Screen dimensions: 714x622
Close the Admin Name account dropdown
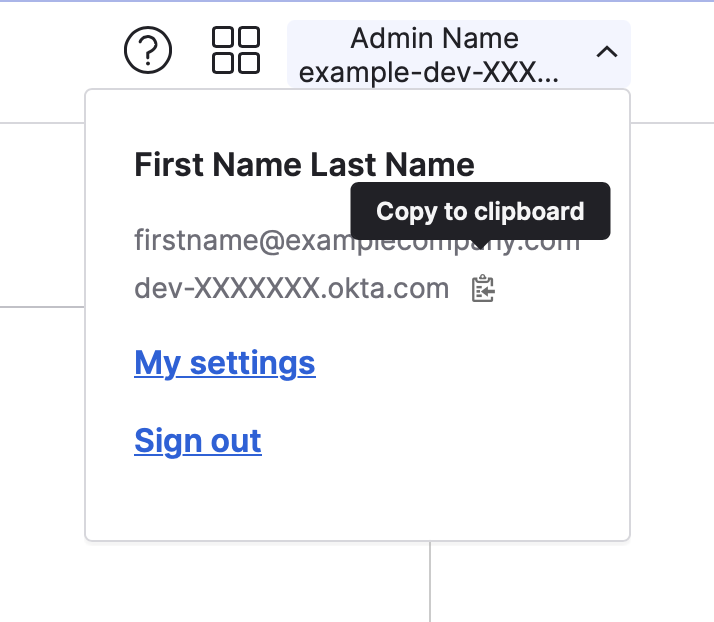point(459,54)
